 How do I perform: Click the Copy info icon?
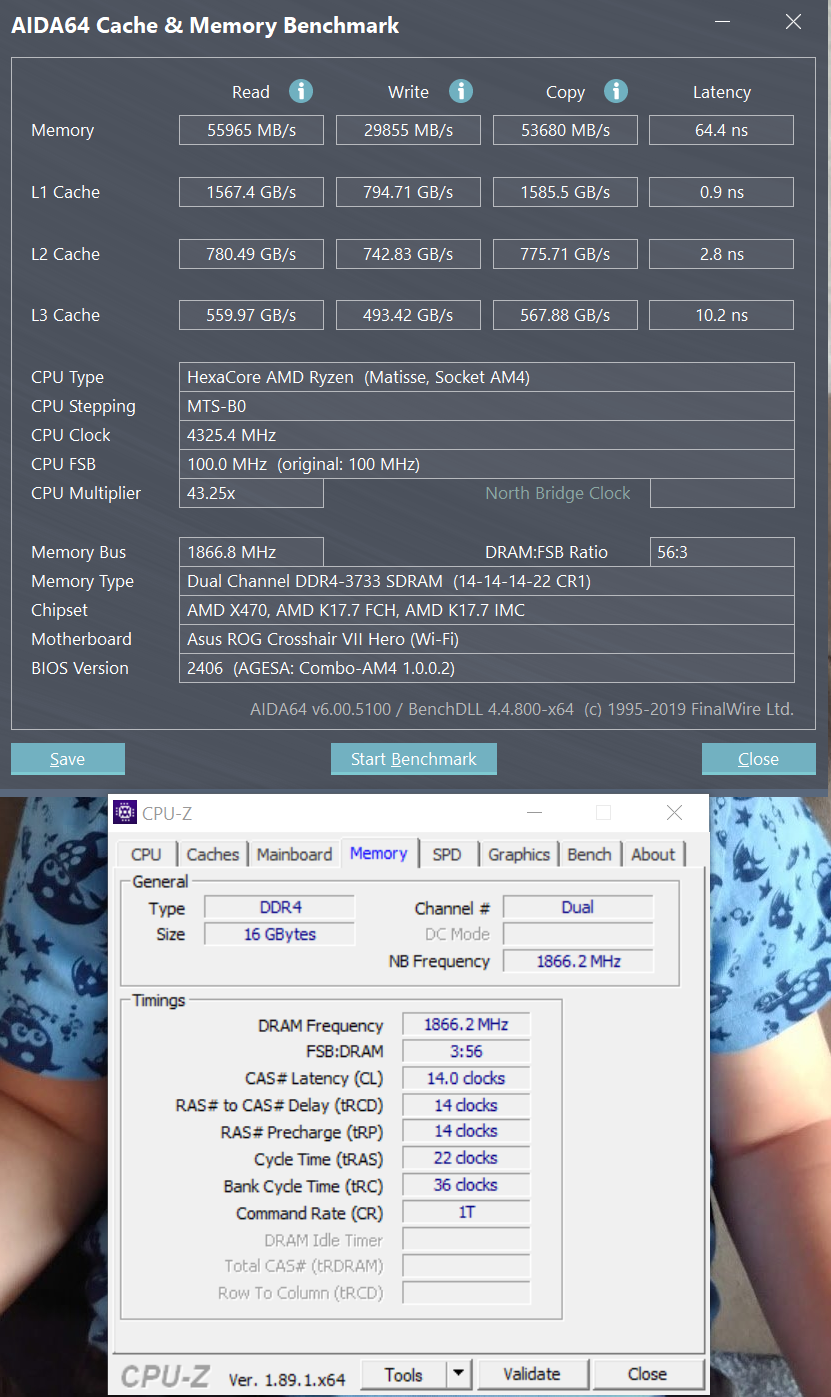pos(616,91)
